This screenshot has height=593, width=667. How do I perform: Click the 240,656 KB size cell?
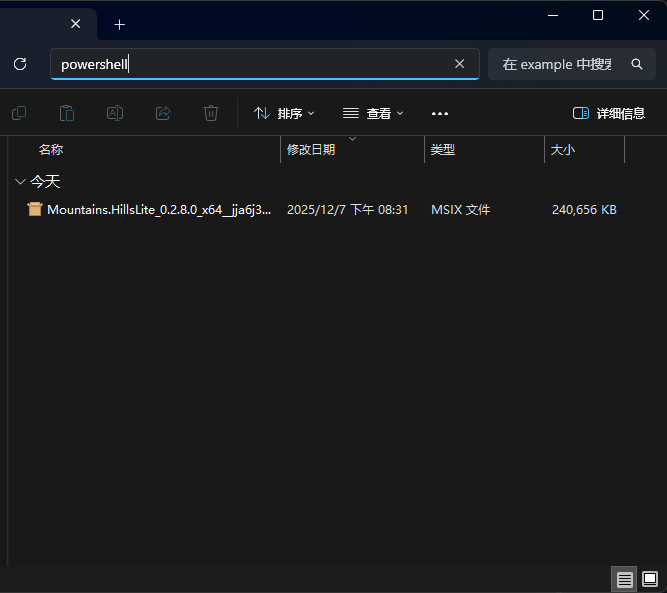tap(584, 210)
